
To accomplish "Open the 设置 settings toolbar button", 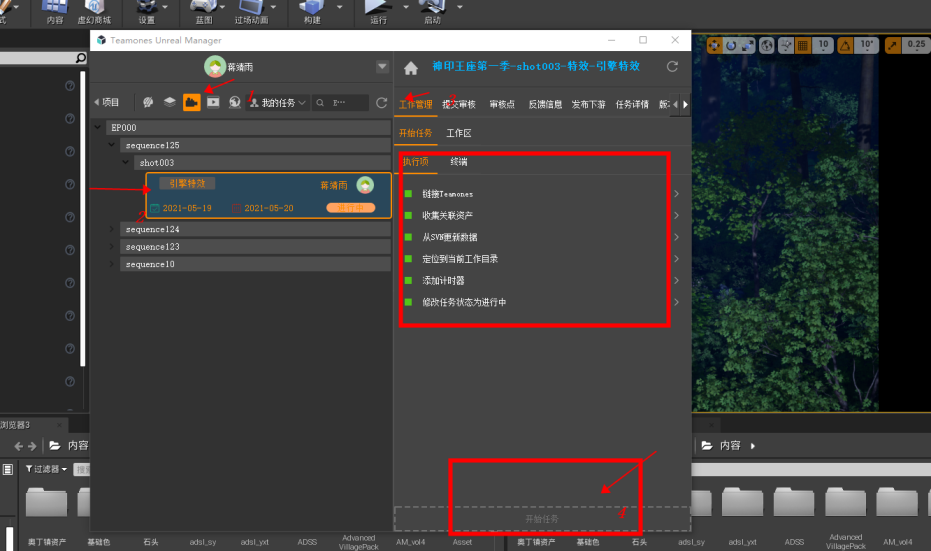I will pos(147,12).
